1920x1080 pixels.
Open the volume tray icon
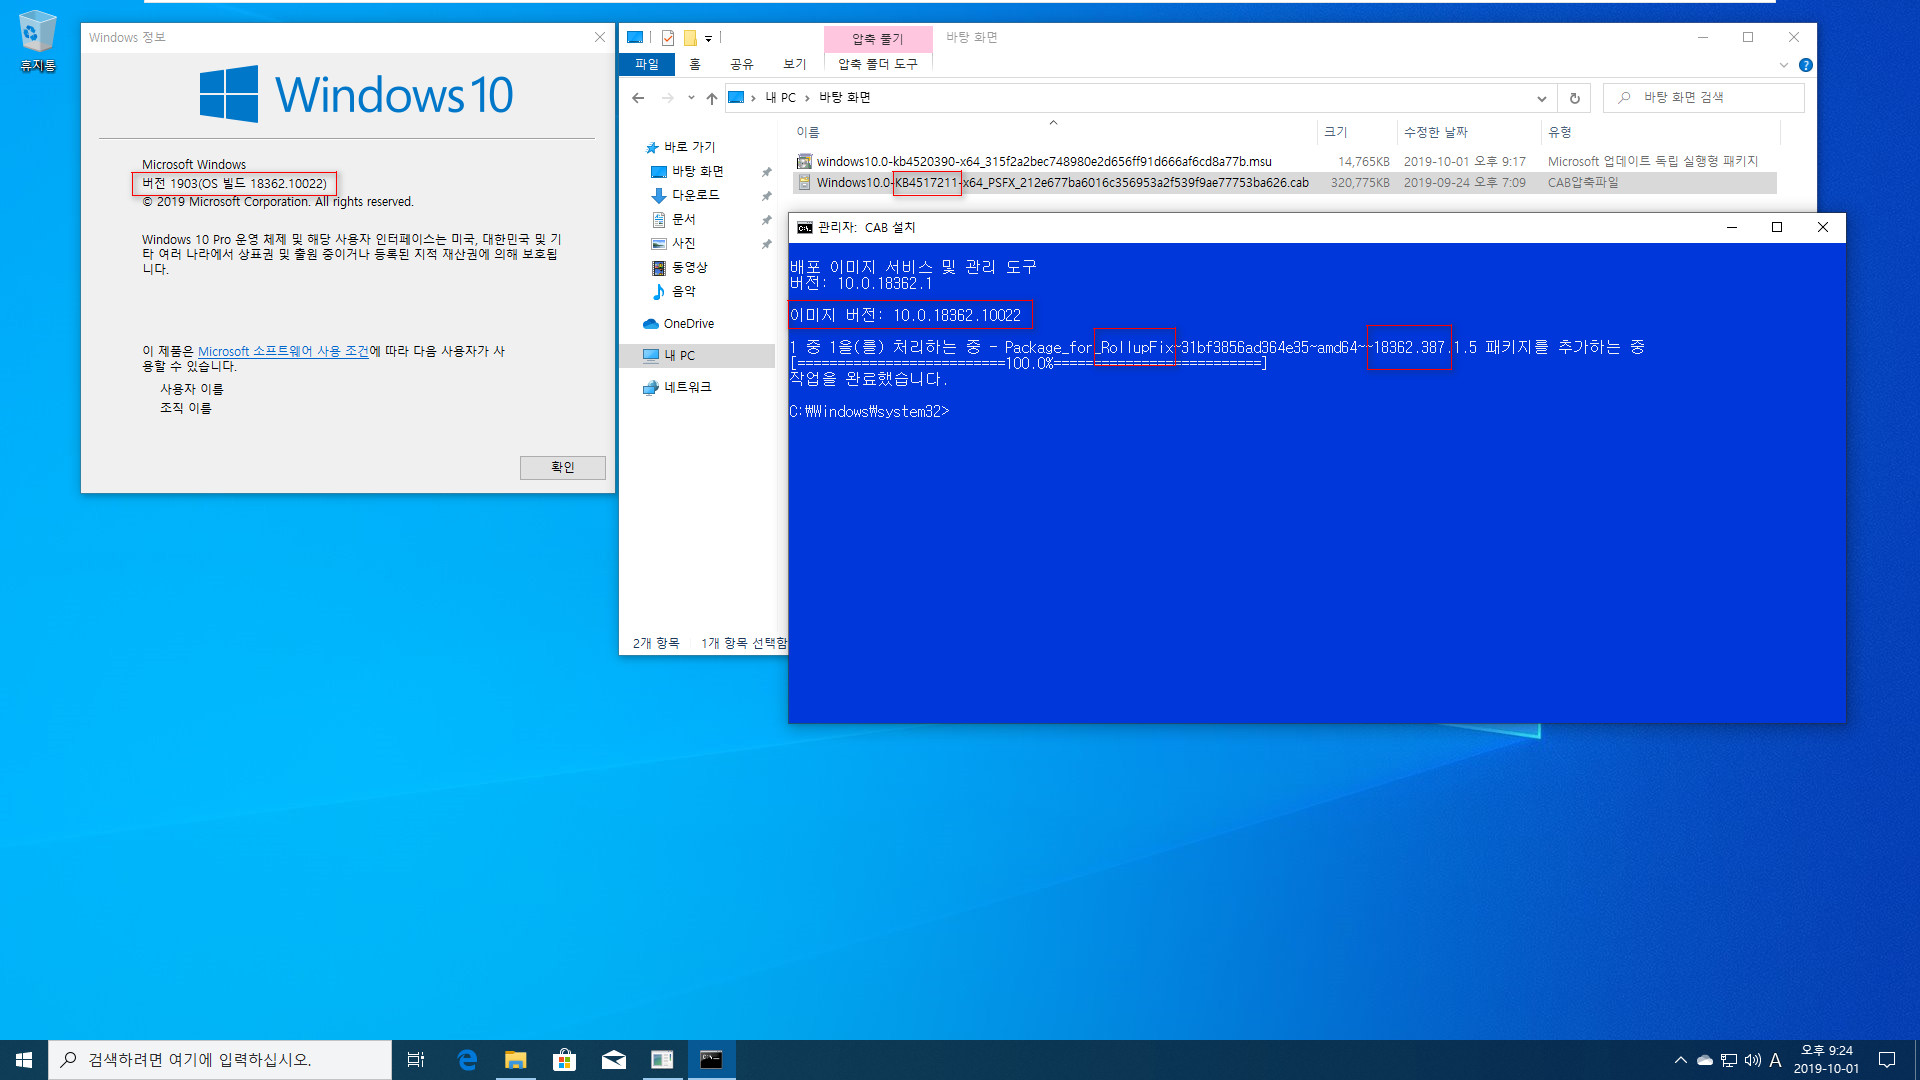(x=1753, y=1060)
